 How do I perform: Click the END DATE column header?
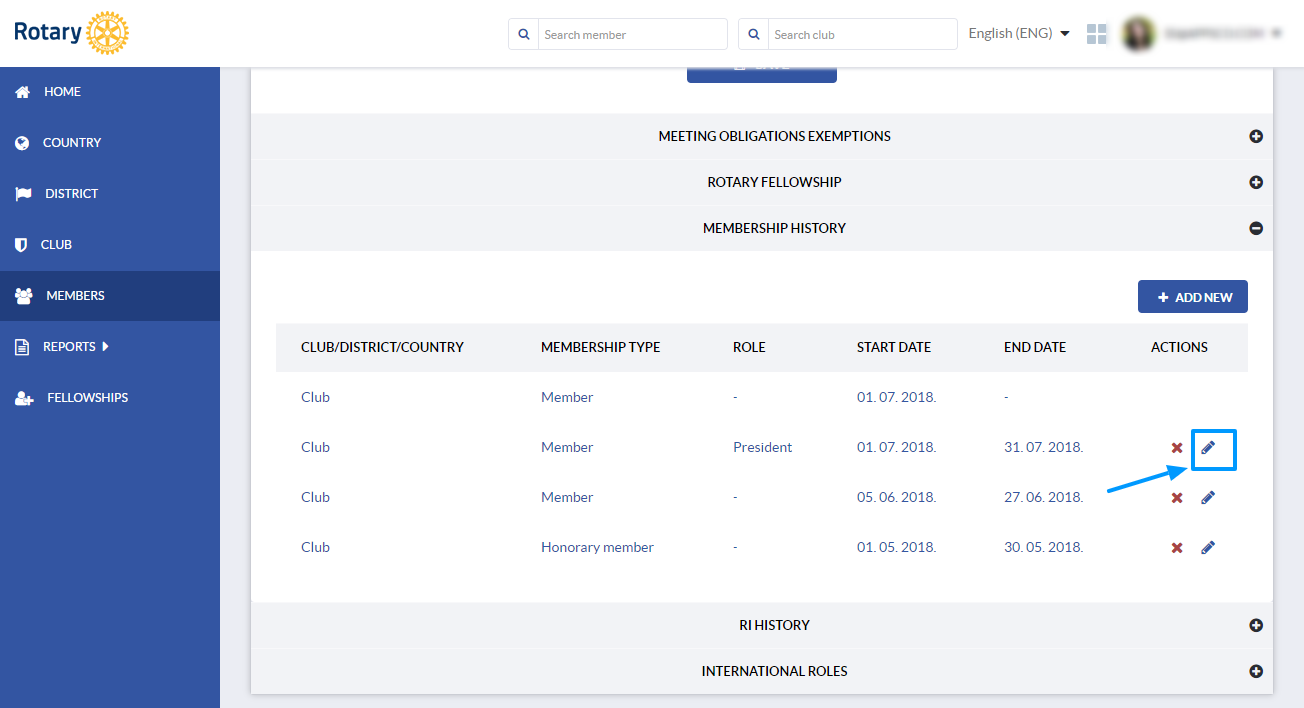click(1035, 348)
